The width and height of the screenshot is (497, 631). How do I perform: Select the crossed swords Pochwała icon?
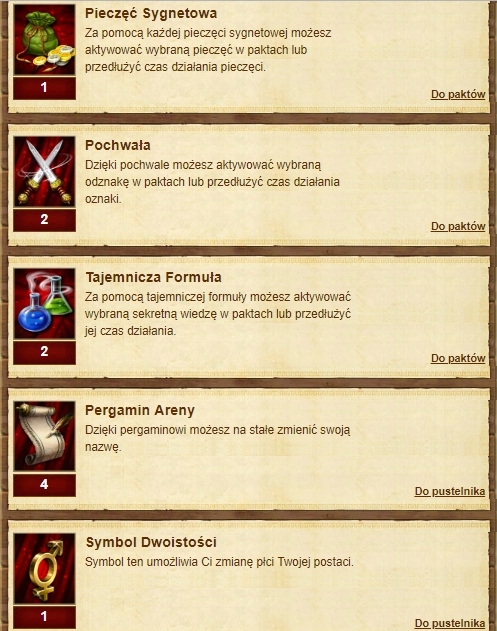pyautogui.click(x=44, y=172)
